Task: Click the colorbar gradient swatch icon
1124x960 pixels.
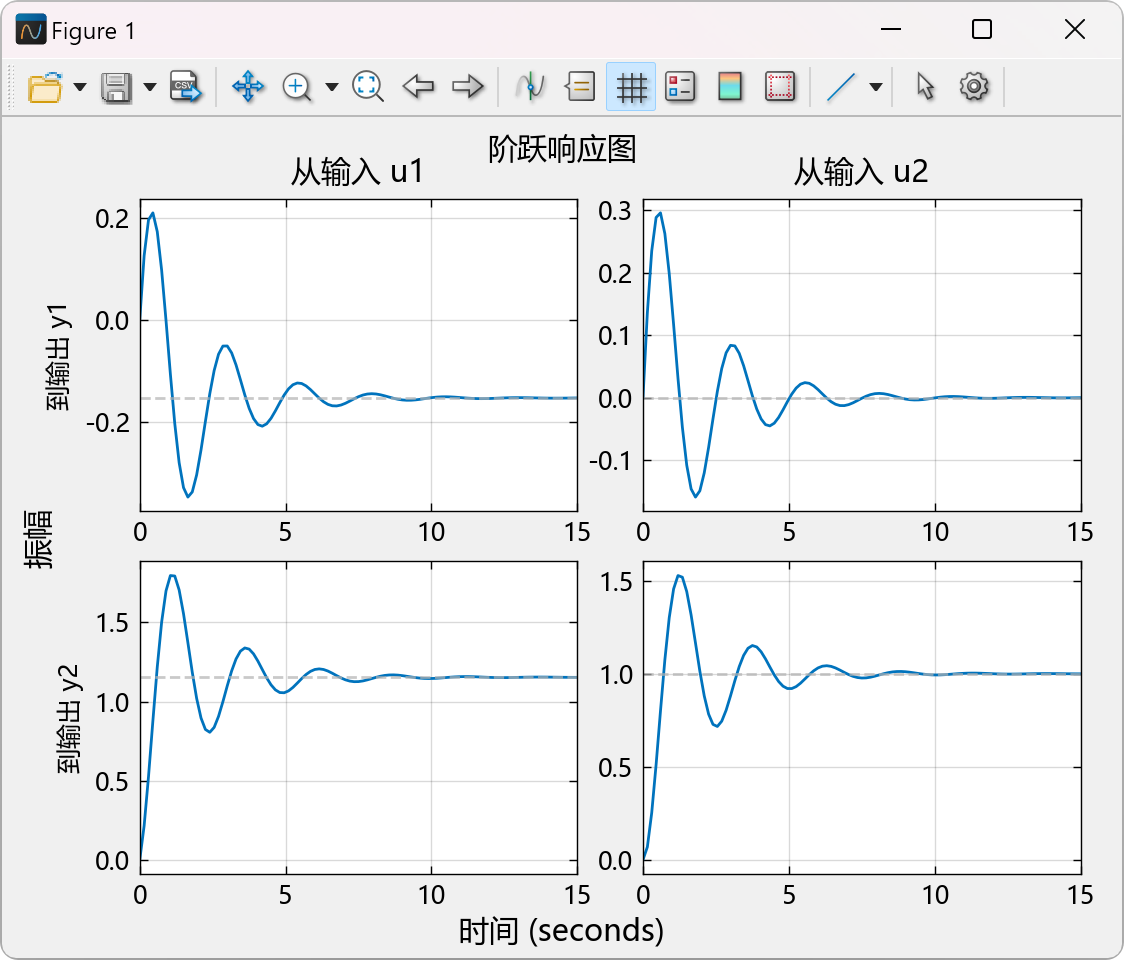Action: tap(730, 87)
